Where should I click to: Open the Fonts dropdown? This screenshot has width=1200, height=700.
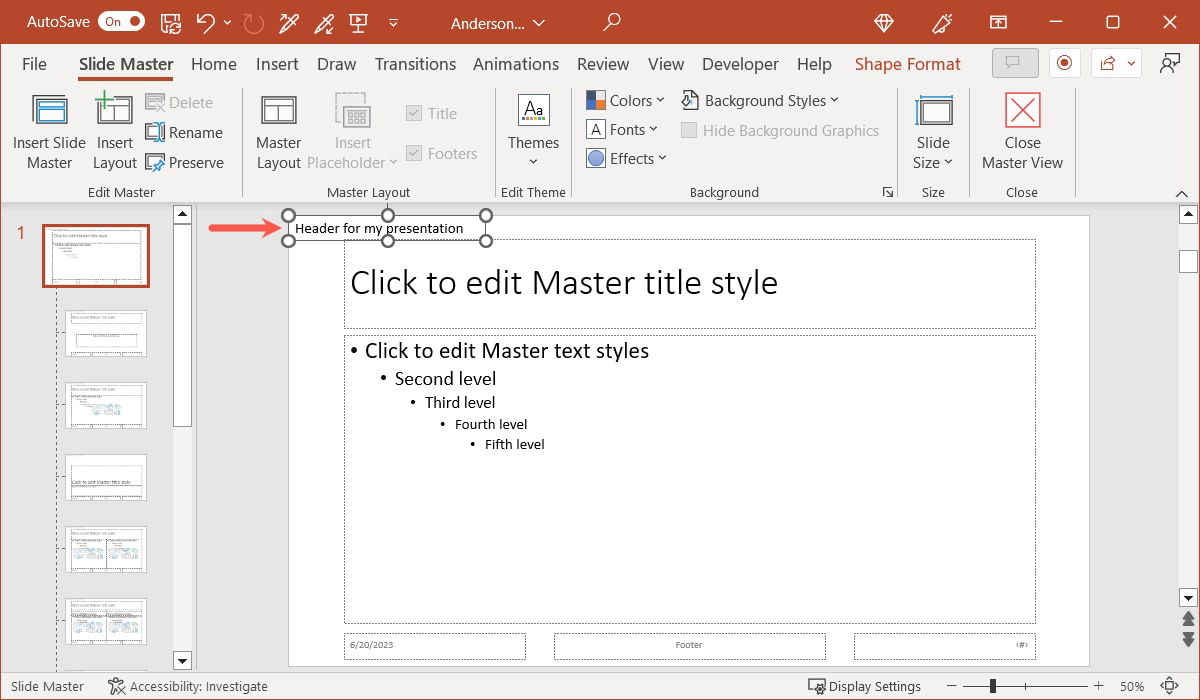click(624, 129)
